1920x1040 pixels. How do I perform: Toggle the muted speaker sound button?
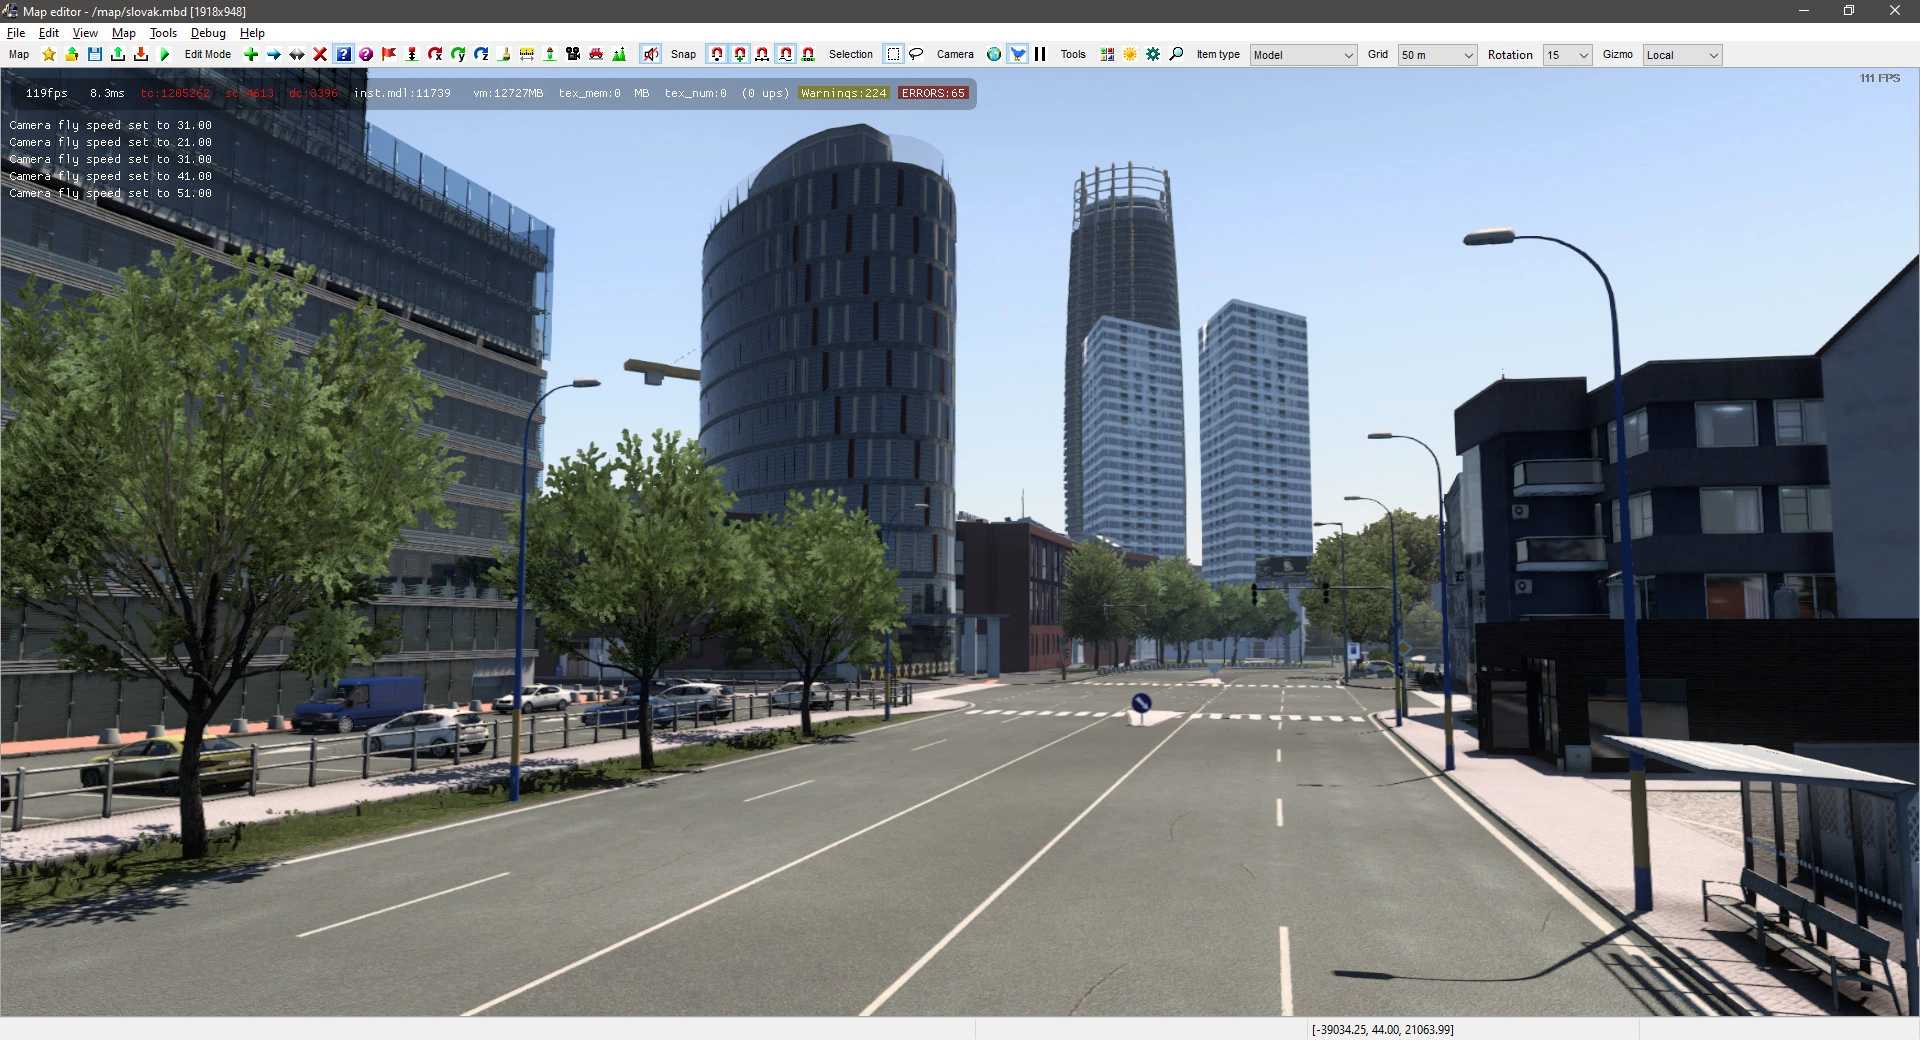[x=651, y=55]
